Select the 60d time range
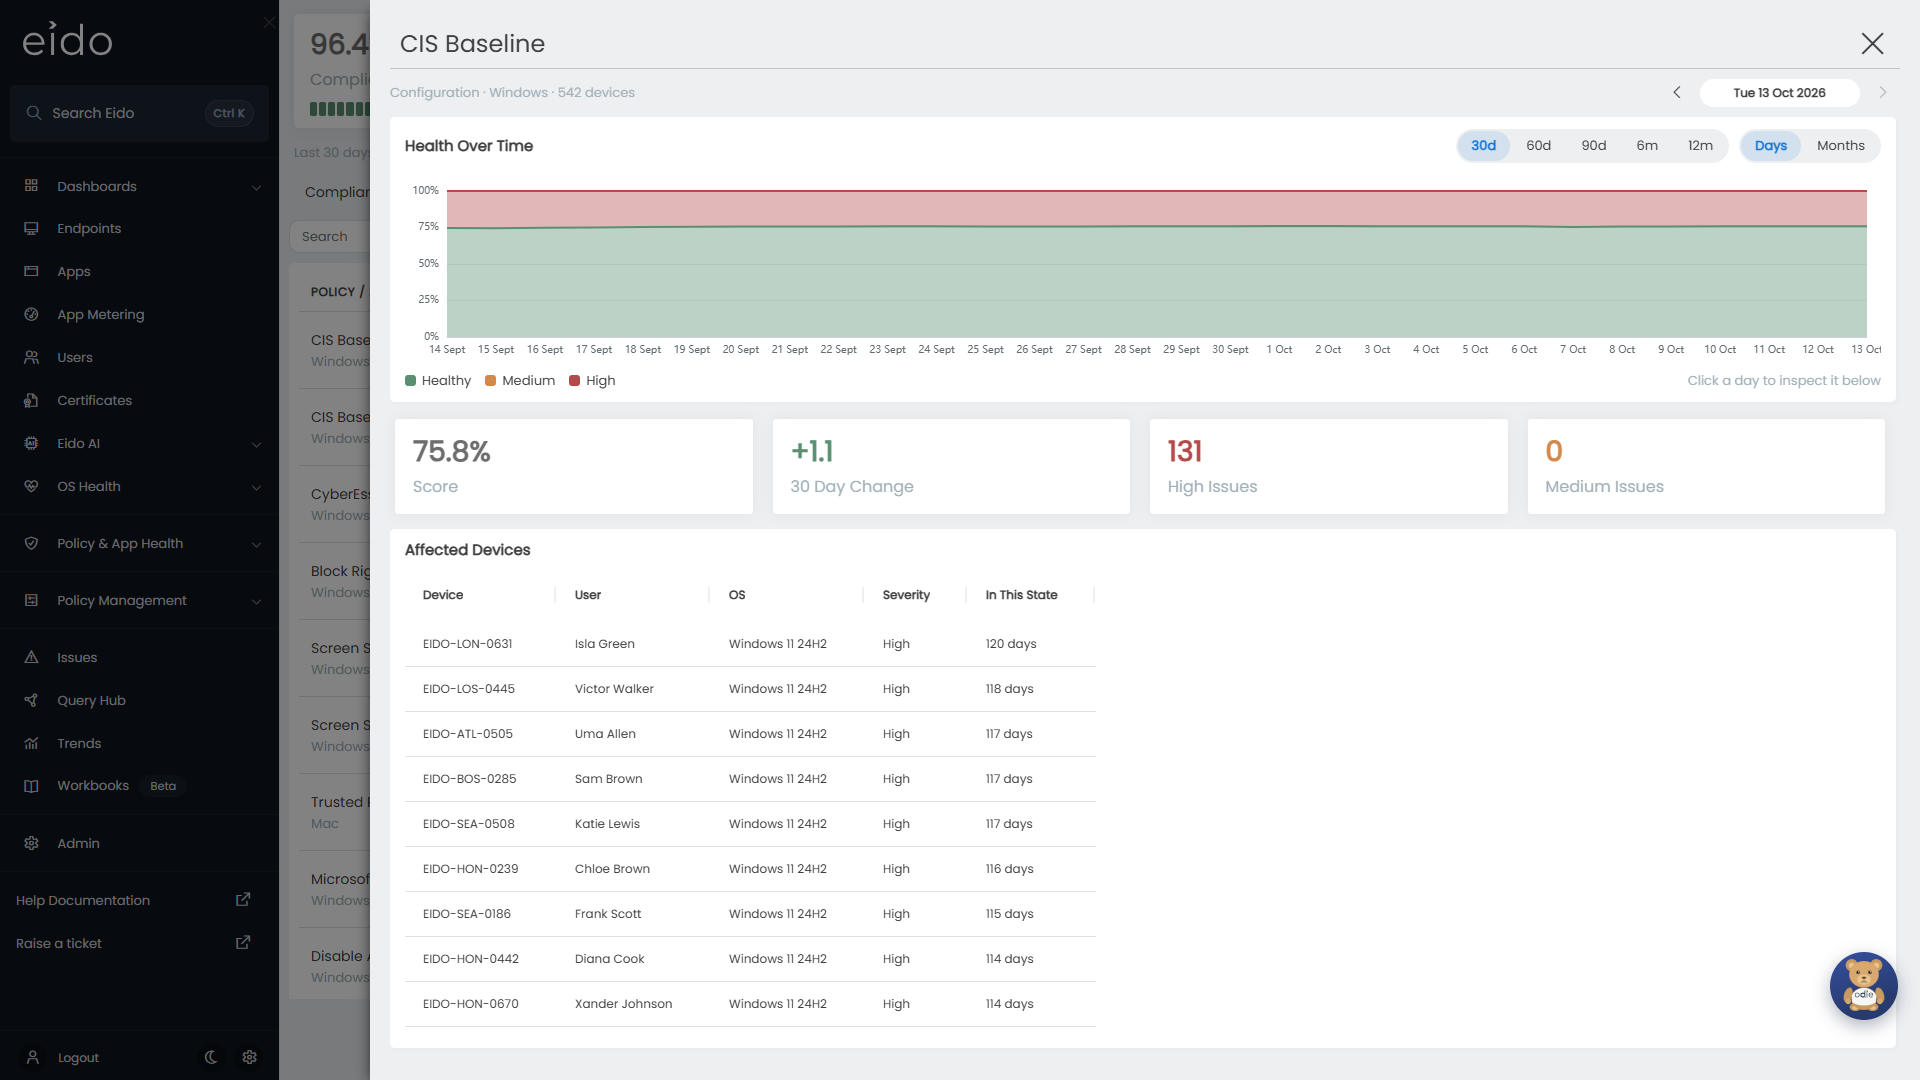 click(x=1538, y=146)
